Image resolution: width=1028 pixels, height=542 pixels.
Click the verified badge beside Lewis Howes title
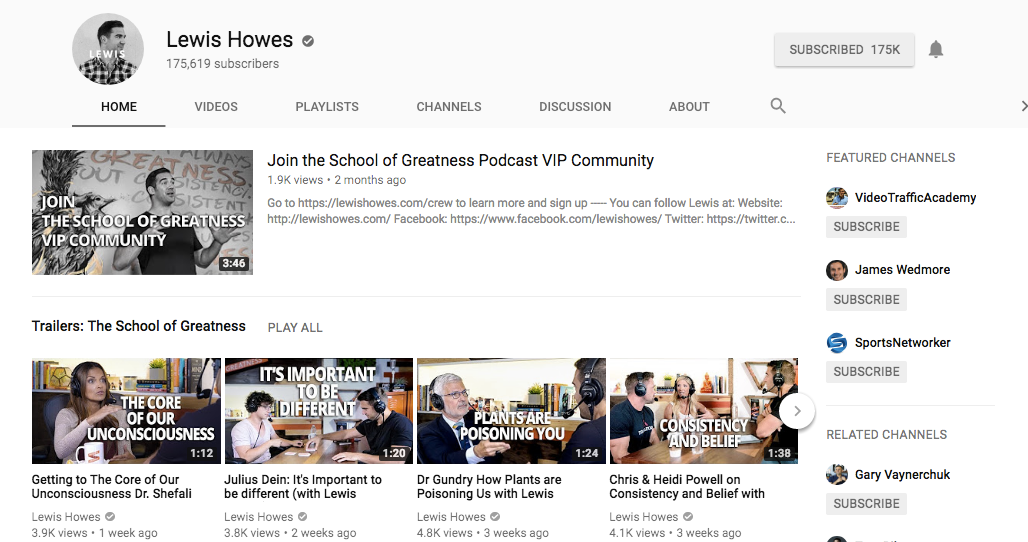(307, 41)
